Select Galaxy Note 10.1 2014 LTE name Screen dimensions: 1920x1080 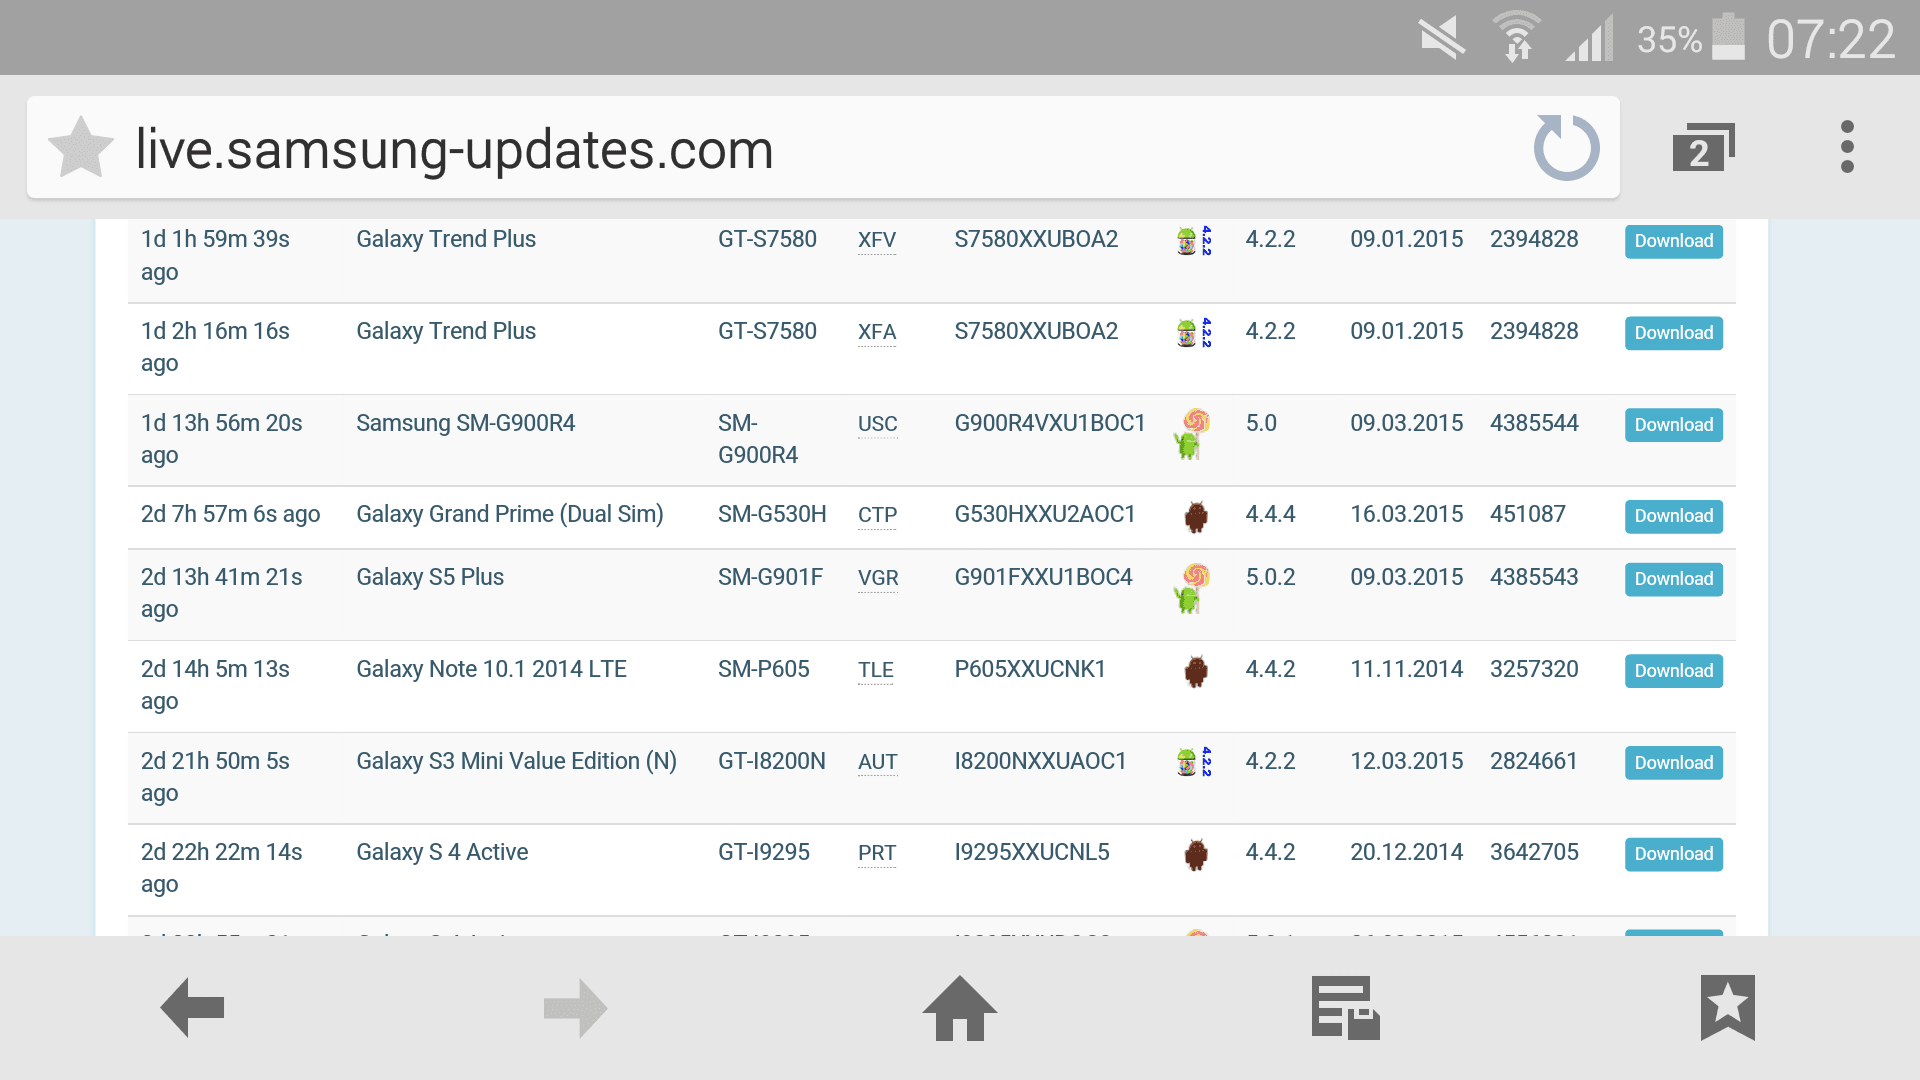pos(491,669)
